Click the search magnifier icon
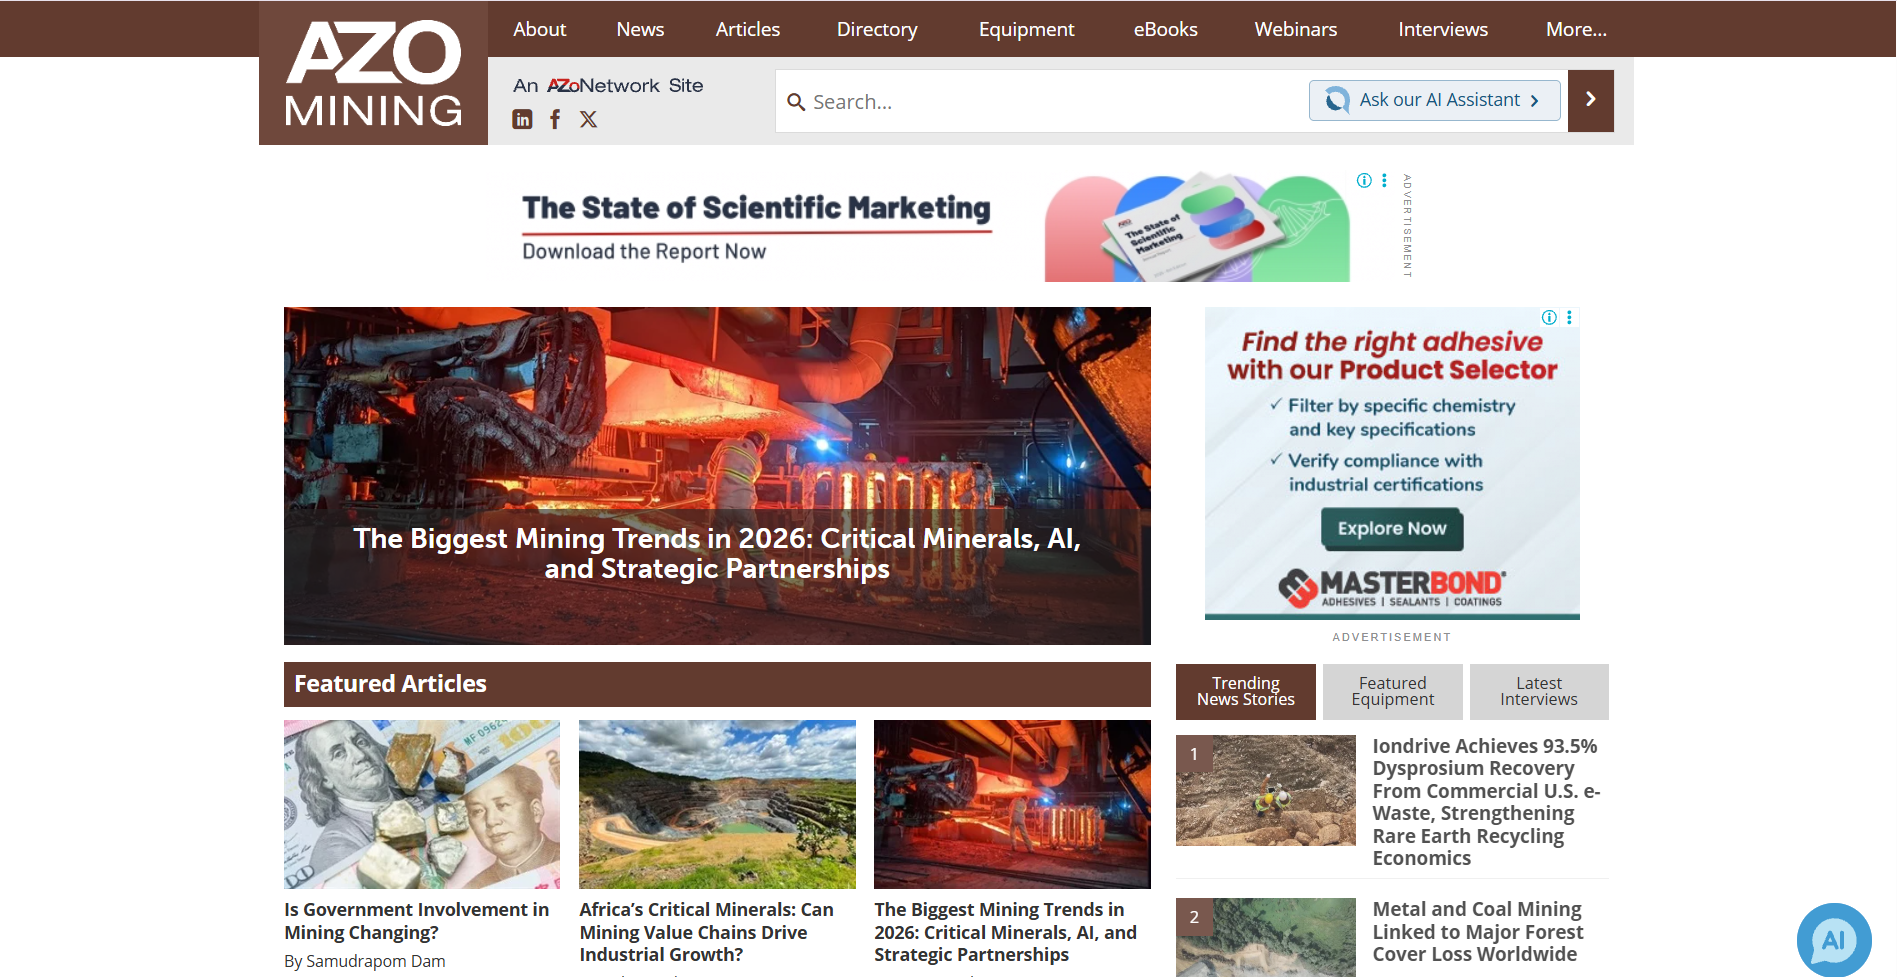This screenshot has width=1897, height=977. [796, 102]
